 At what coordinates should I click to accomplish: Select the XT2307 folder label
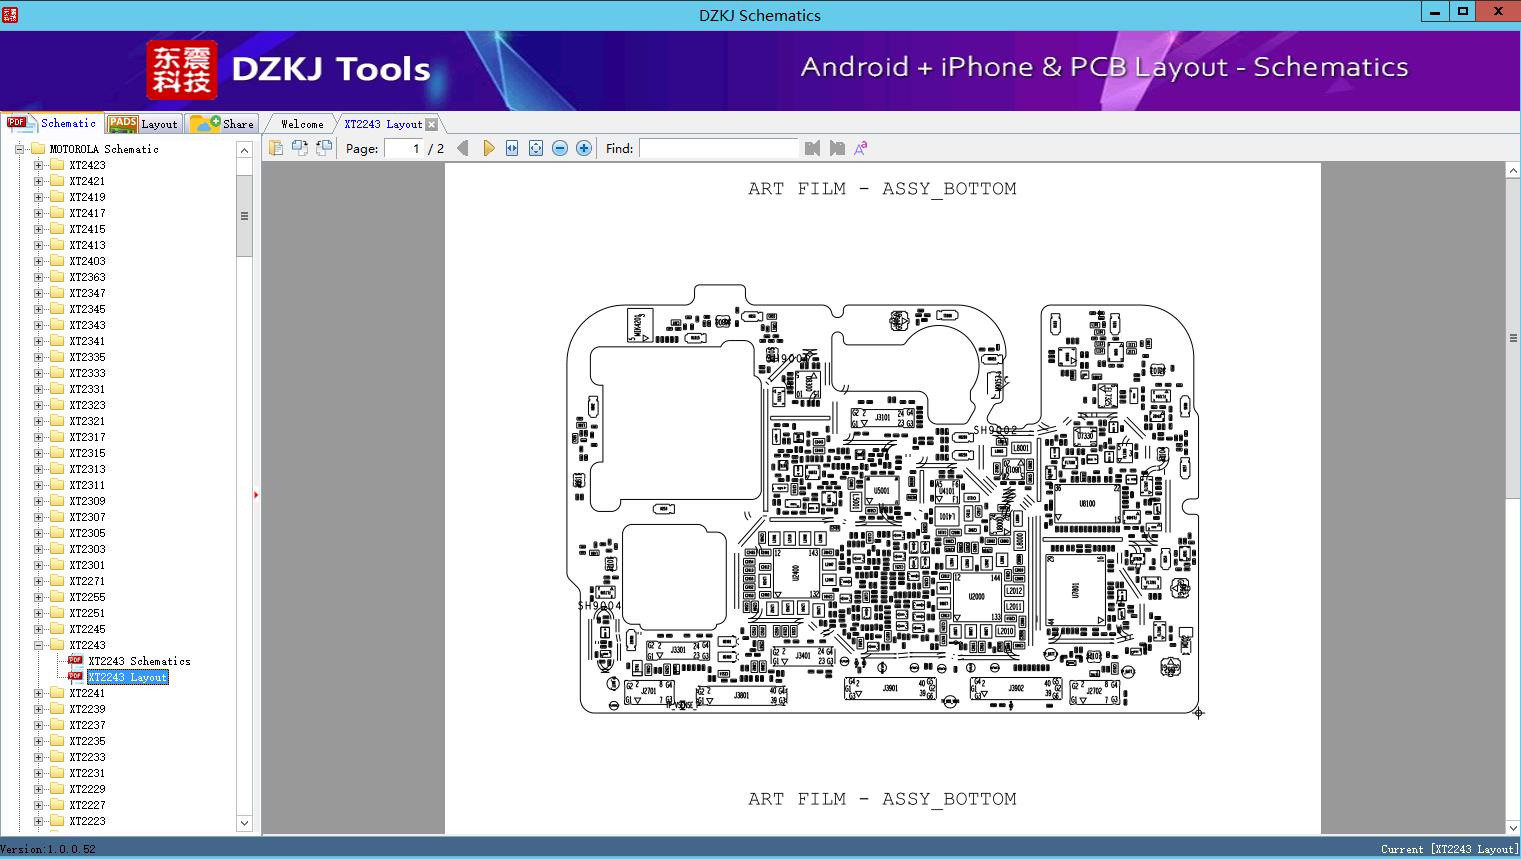(x=87, y=517)
